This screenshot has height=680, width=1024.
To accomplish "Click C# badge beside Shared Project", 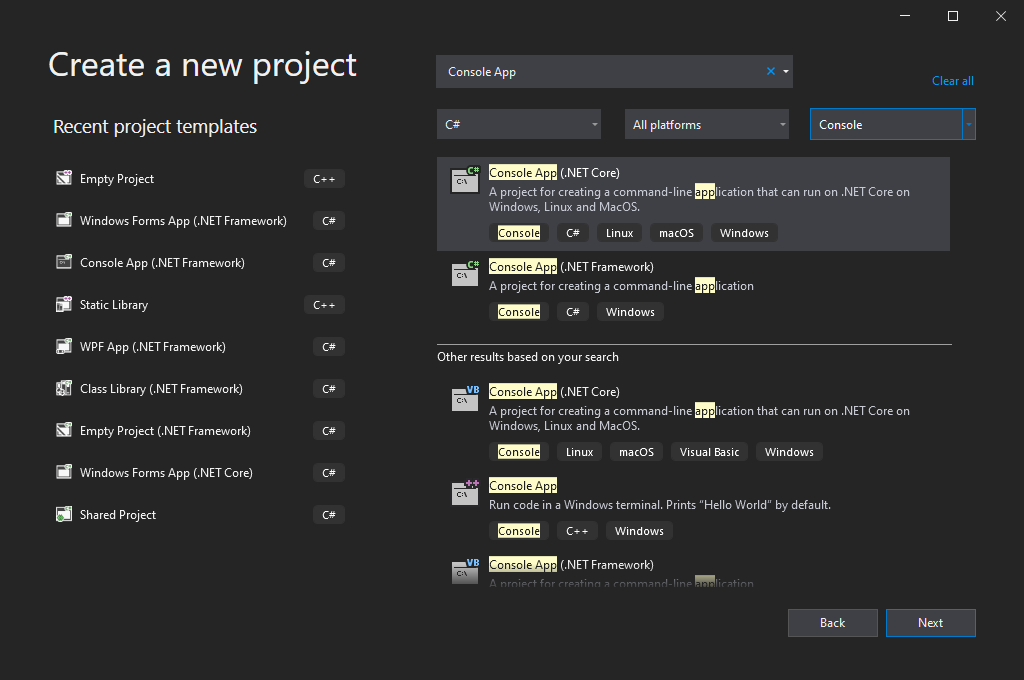I will point(328,515).
